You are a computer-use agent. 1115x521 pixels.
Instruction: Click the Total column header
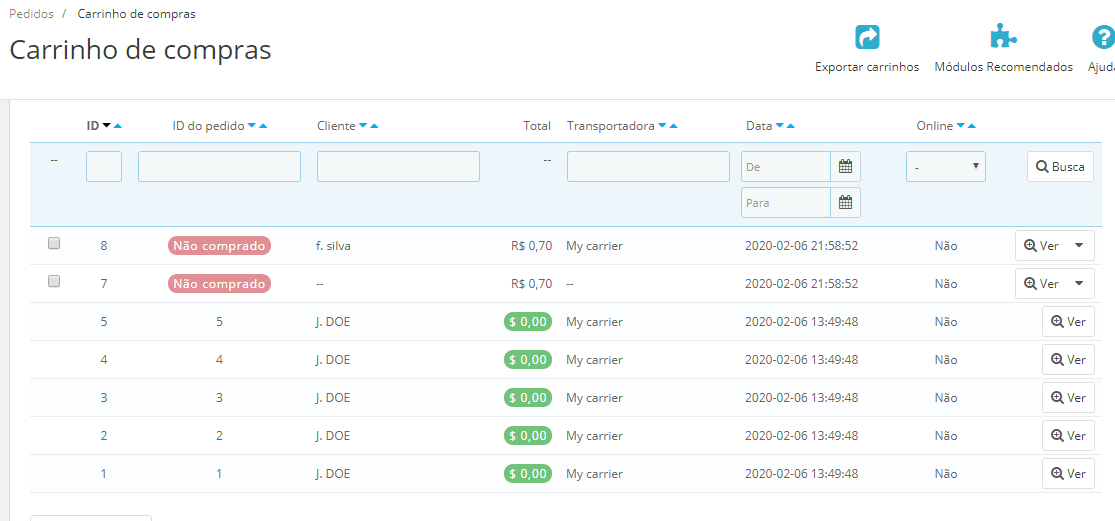coord(537,126)
